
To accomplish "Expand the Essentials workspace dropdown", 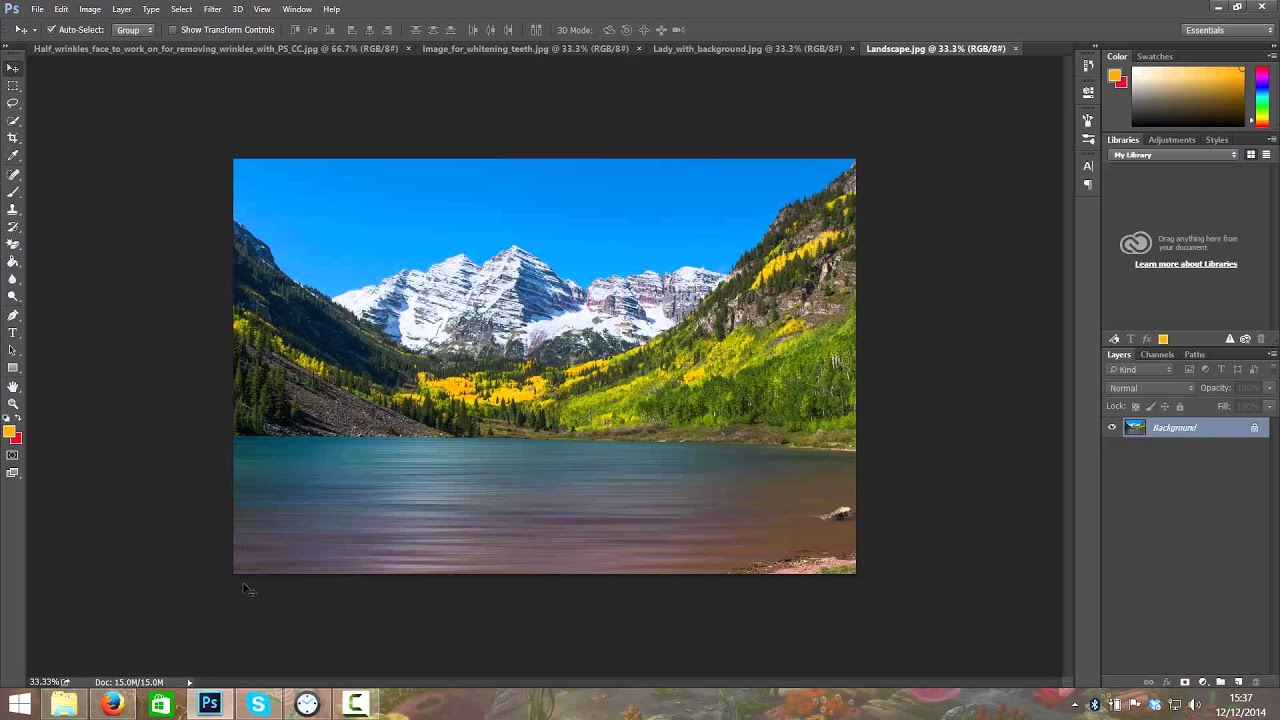I will click(1228, 30).
